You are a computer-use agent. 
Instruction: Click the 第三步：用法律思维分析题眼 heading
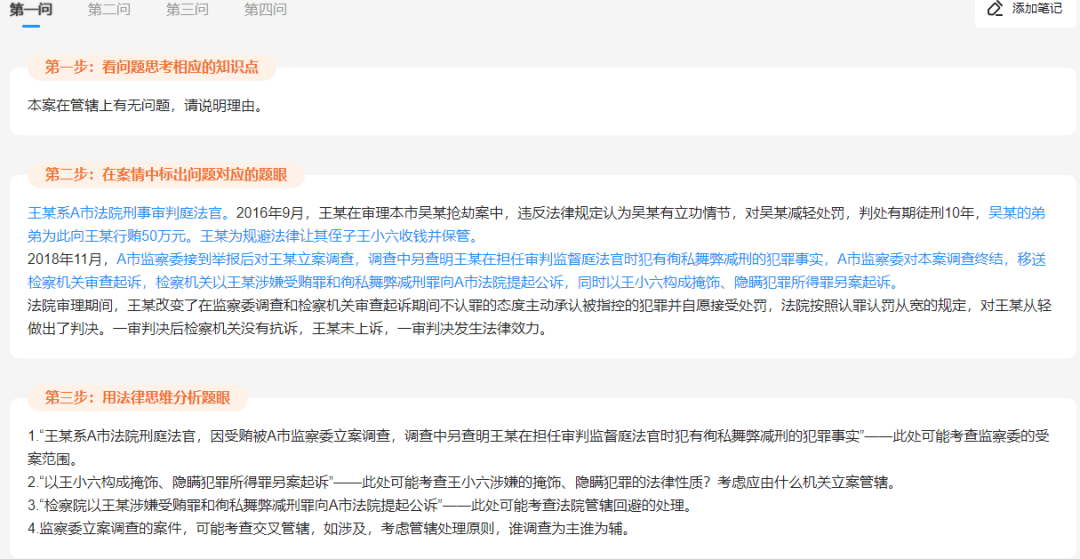tap(137, 398)
